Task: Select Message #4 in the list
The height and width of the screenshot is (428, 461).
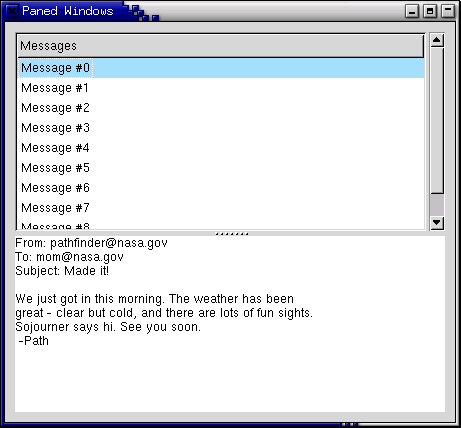Action: click(221, 148)
